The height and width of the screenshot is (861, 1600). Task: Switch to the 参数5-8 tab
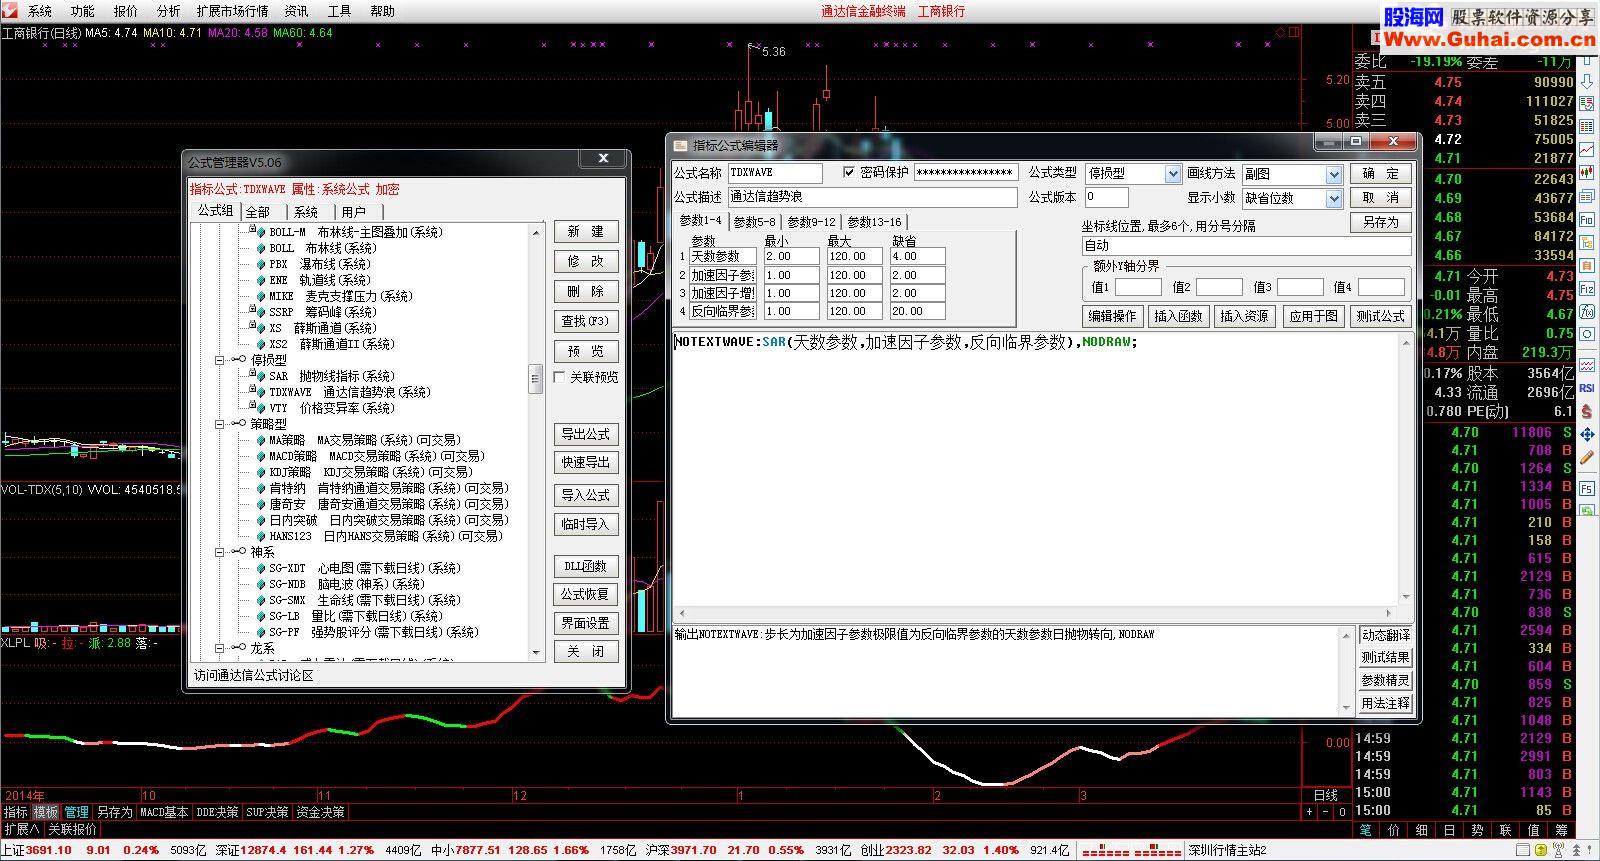pos(754,222)
